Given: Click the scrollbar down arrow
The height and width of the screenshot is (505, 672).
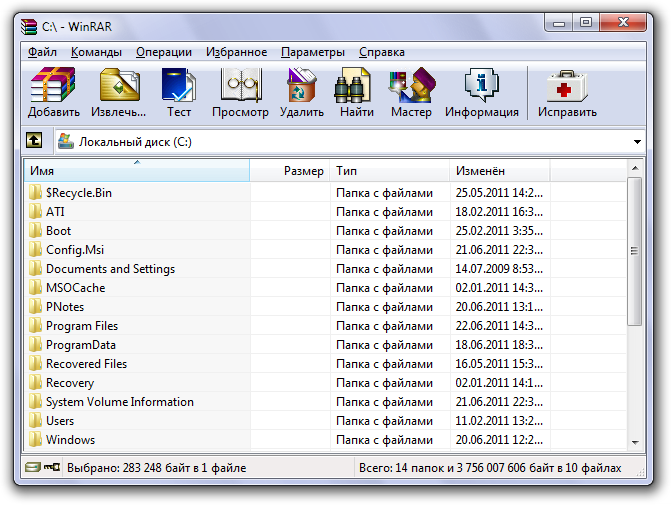Looking at the screenshot, I should click(x=635, y=442).
